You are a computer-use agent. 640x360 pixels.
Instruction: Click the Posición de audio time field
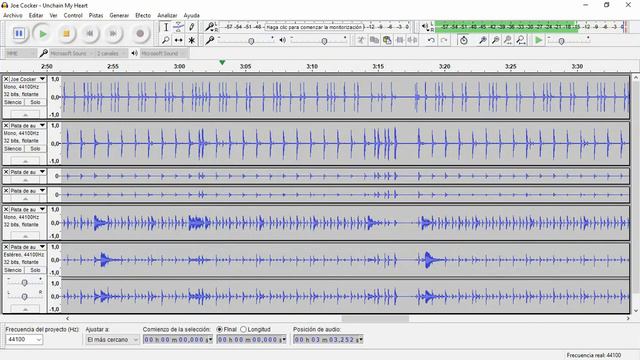tap(327, 340)
